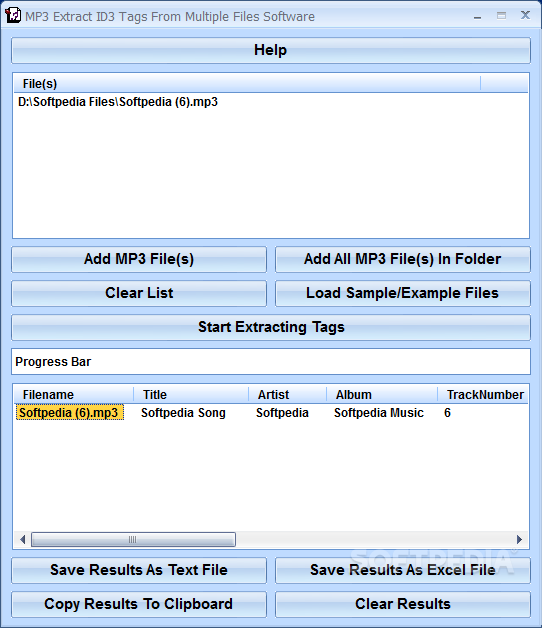Open the Help button
This screenshot has width=542, height=628.
click(x=271, y=50)
